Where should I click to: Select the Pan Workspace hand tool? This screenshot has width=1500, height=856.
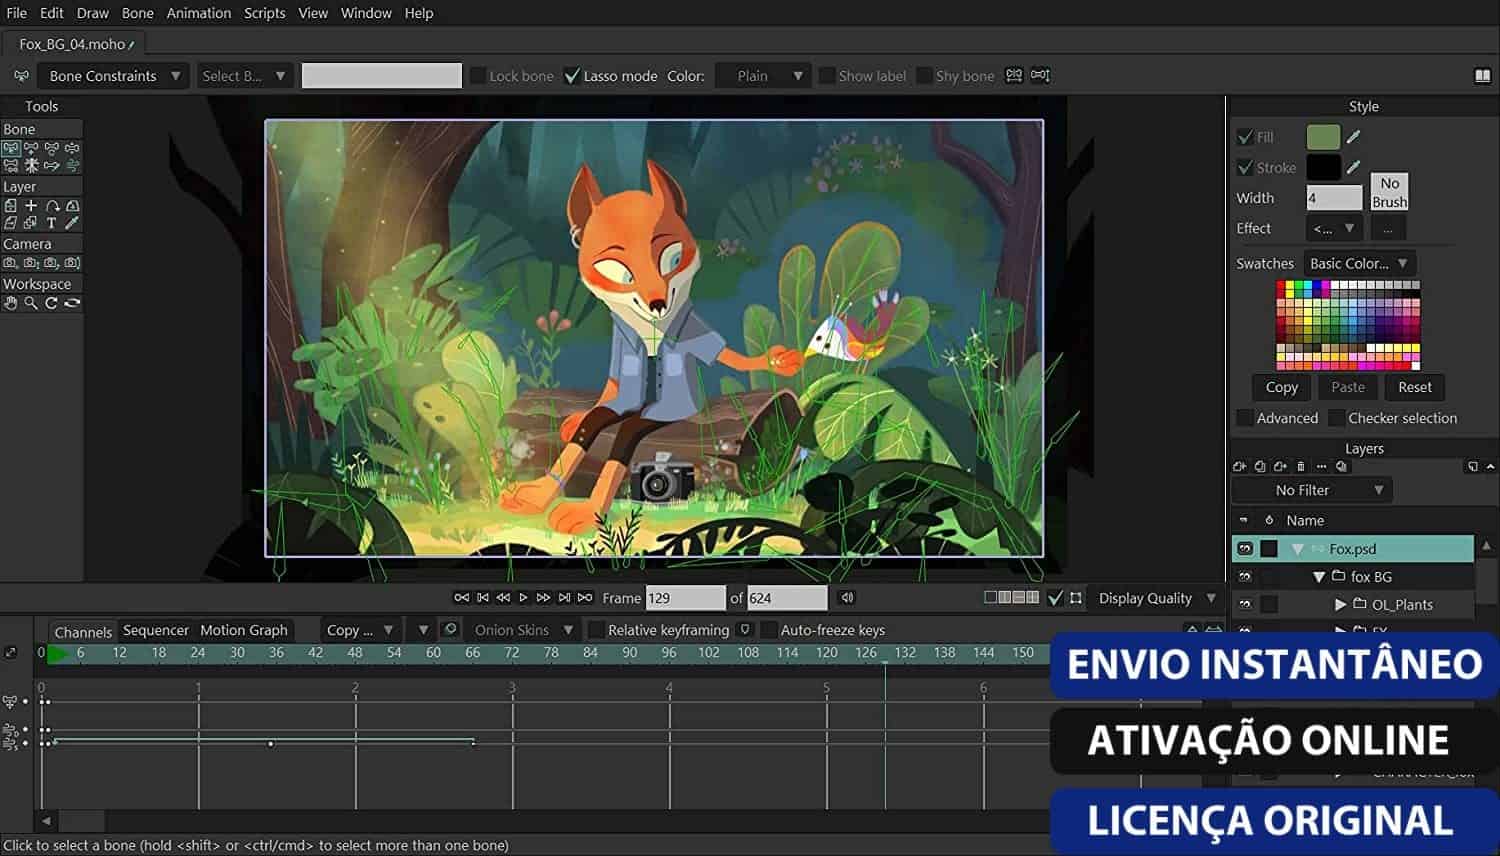[x=10, y=303]
